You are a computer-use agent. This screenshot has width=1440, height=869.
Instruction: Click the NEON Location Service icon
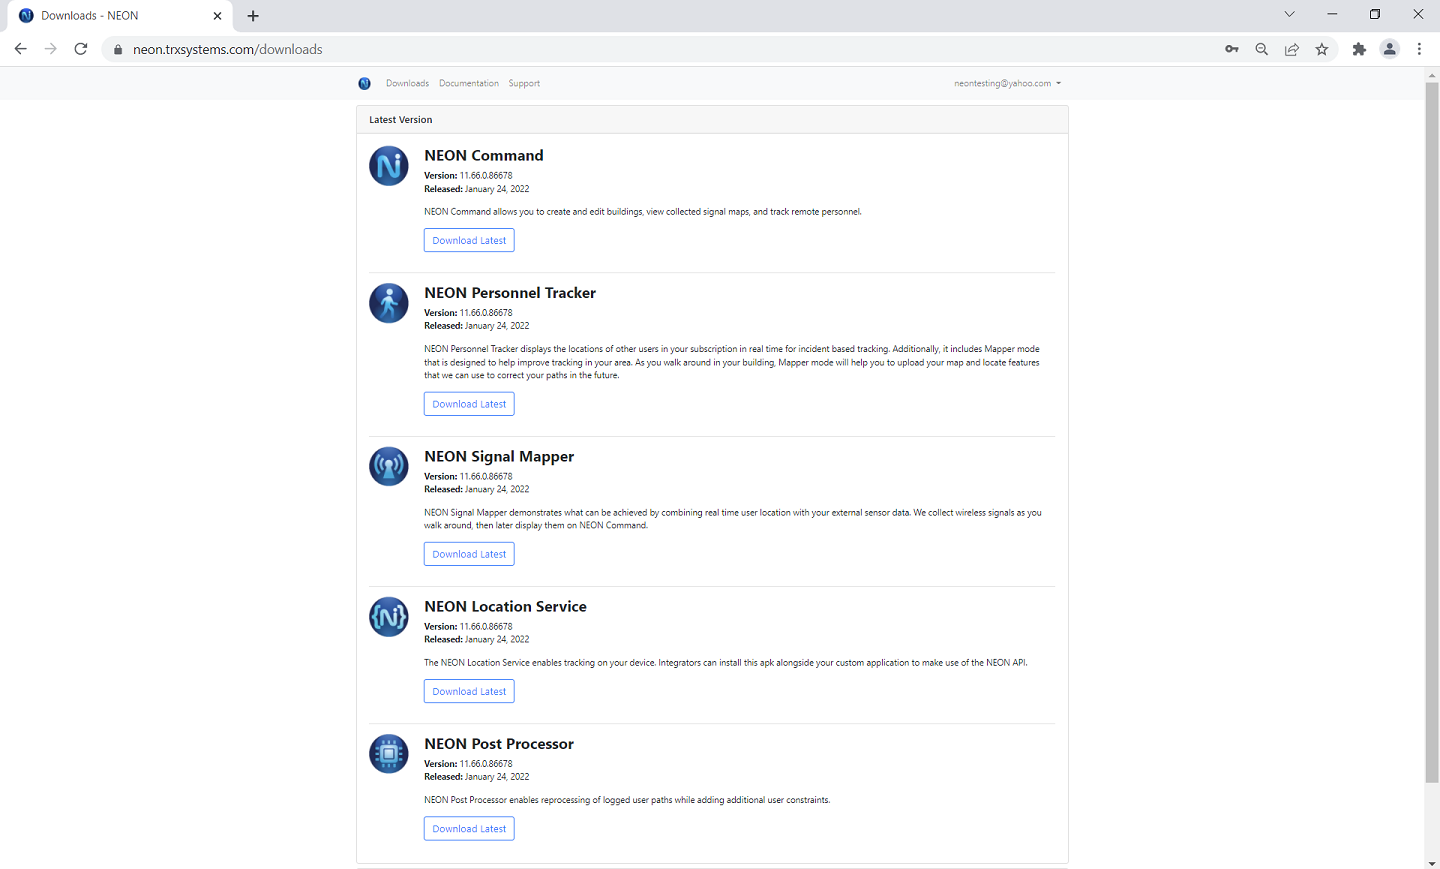click(389, 617)
